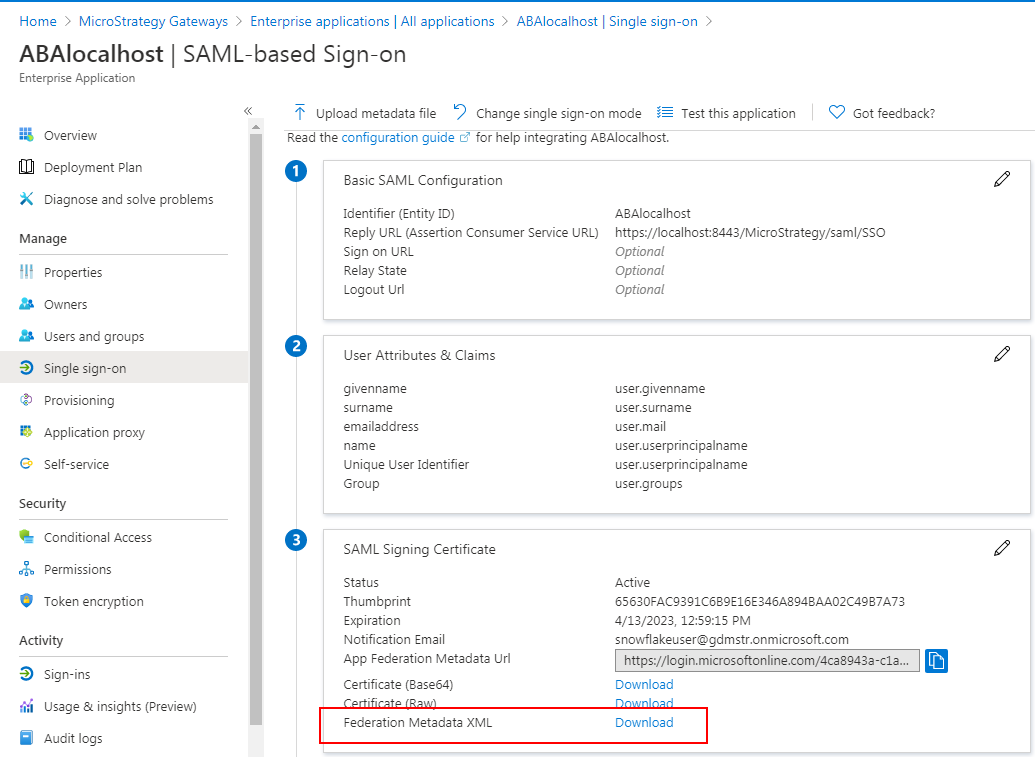Click the edit pencil for Basic SAML Configuration
The height and width of the screenshot is (757, 1035).
[x=1001, y=179]
